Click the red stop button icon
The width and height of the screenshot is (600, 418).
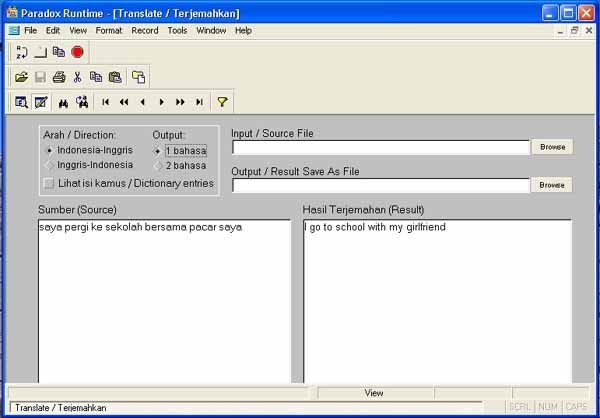(x=77, y=52)
